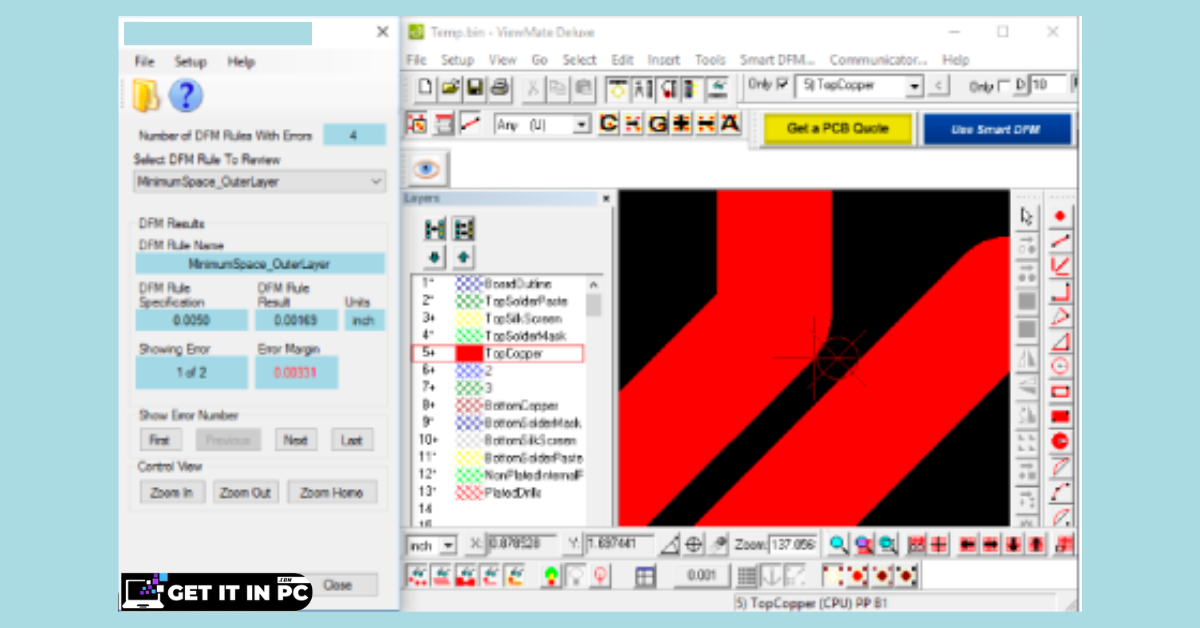
Task: Click the crosshair target icon beside Y field
Action: [x=694, y=545]
